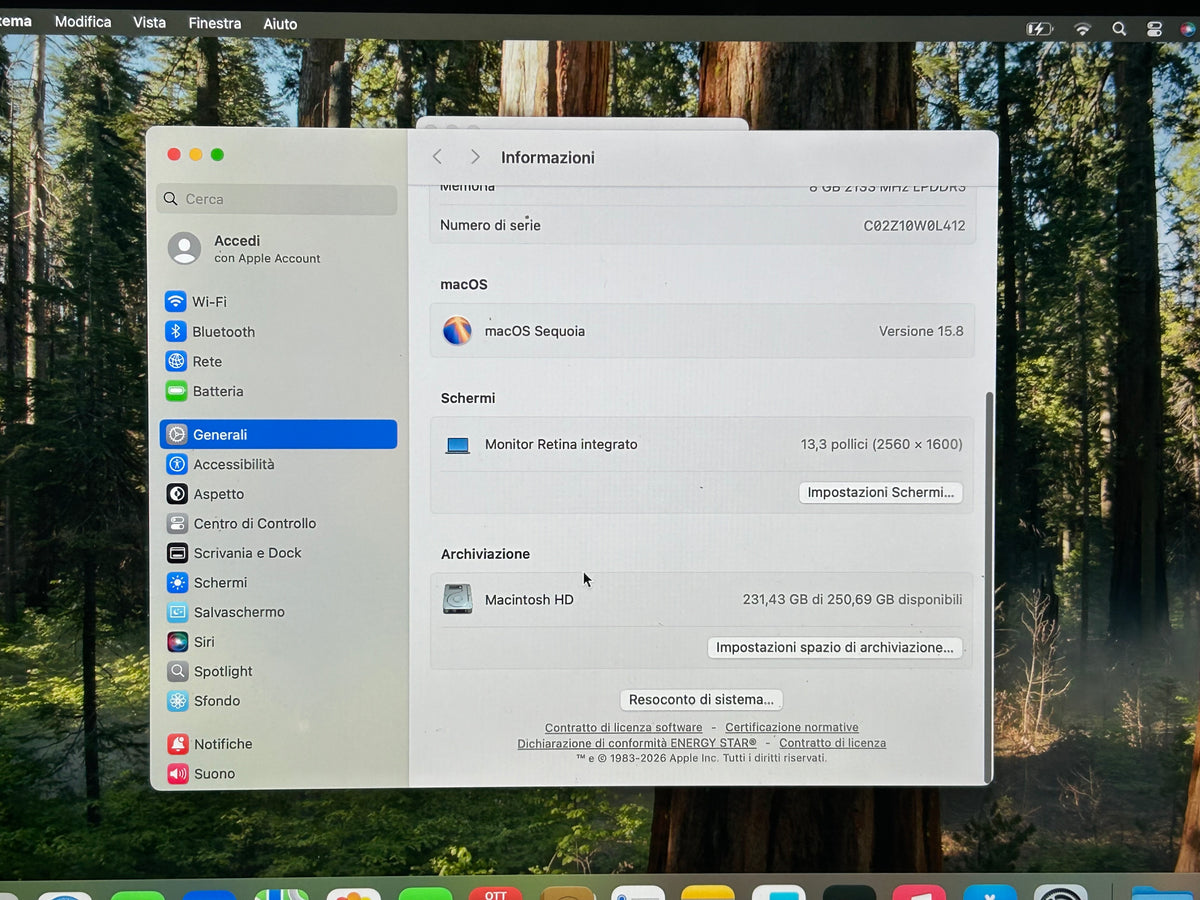The image size is (1200, 900).
Task: Go forward with the right chevron
Action: [475, 157]
